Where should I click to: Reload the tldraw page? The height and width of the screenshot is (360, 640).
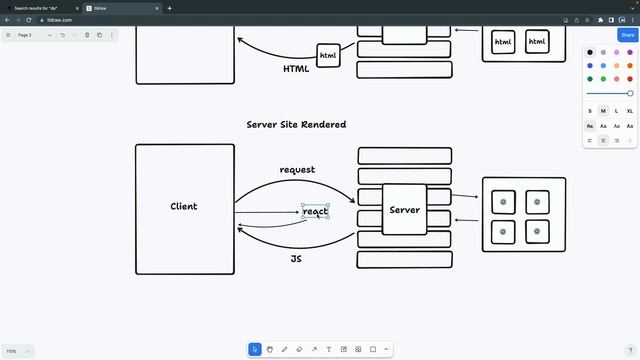tap(29, 20)
